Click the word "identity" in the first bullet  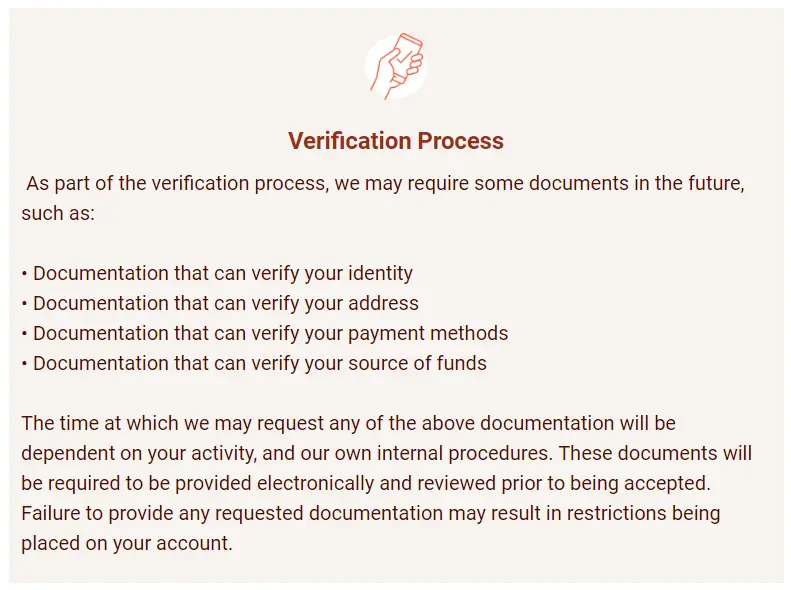click(380, 273)
